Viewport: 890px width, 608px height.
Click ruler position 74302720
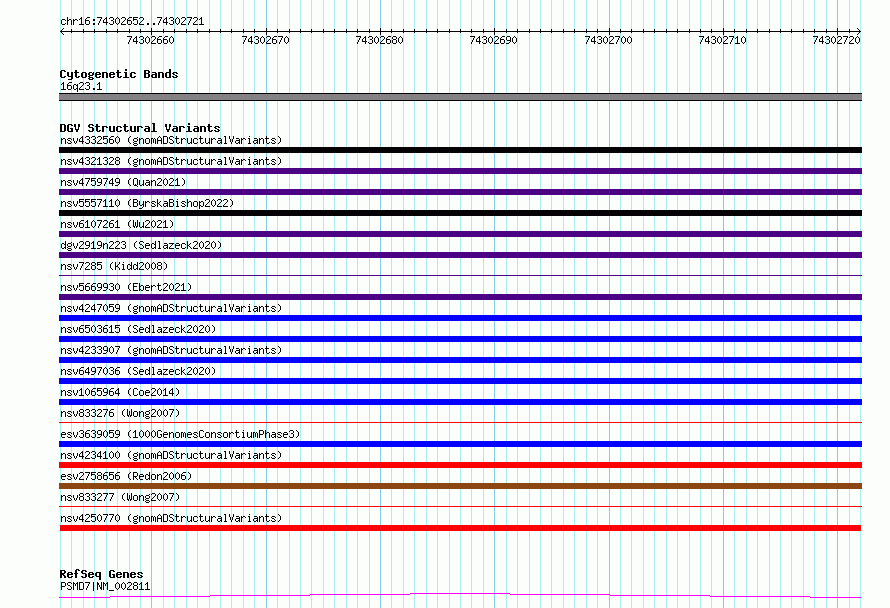836,40
